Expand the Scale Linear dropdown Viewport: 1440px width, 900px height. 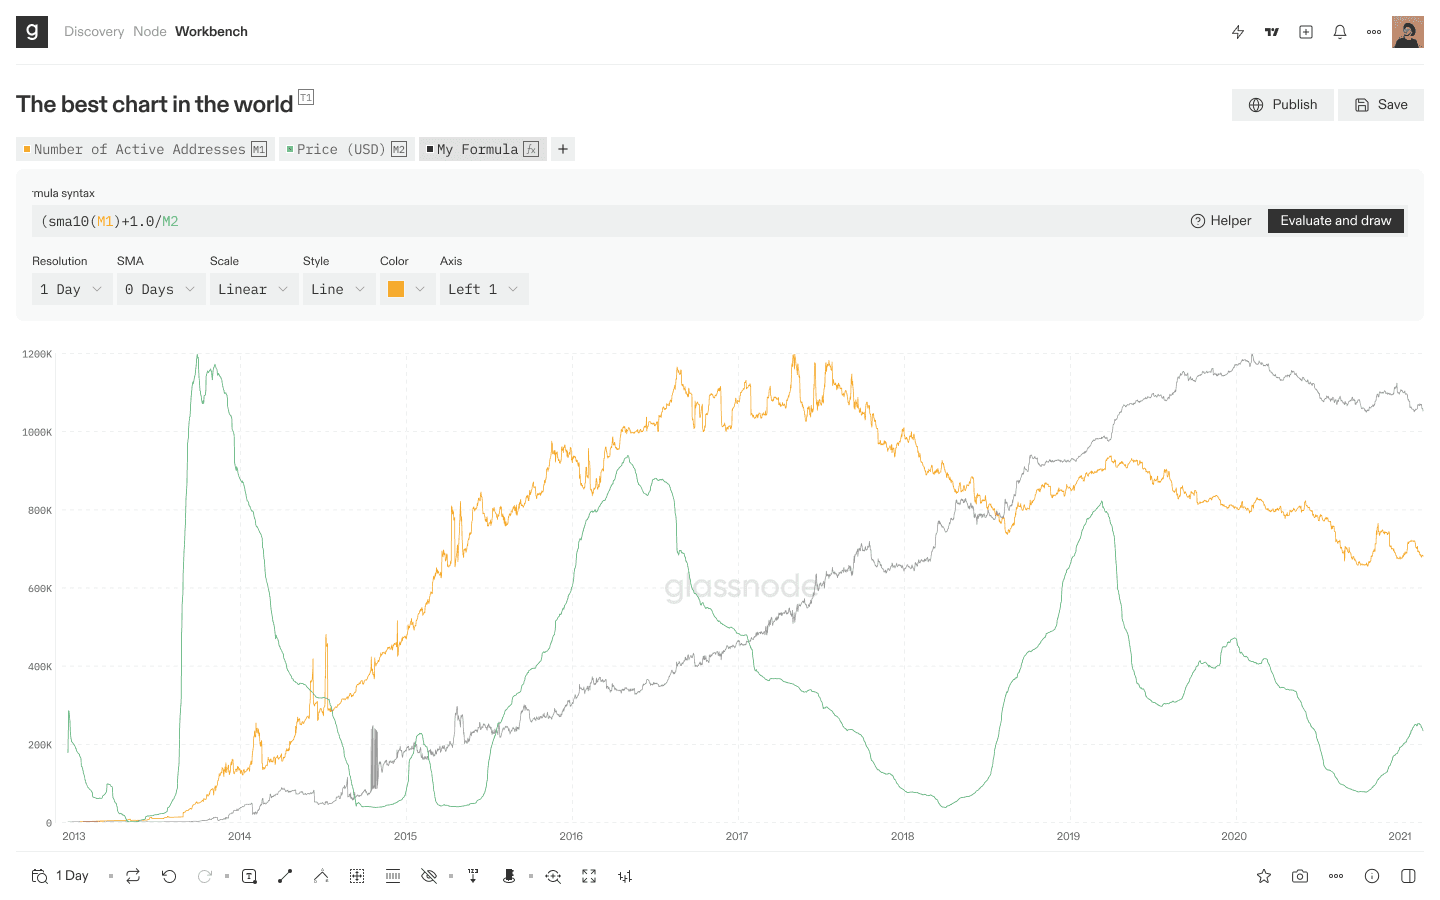253,289
